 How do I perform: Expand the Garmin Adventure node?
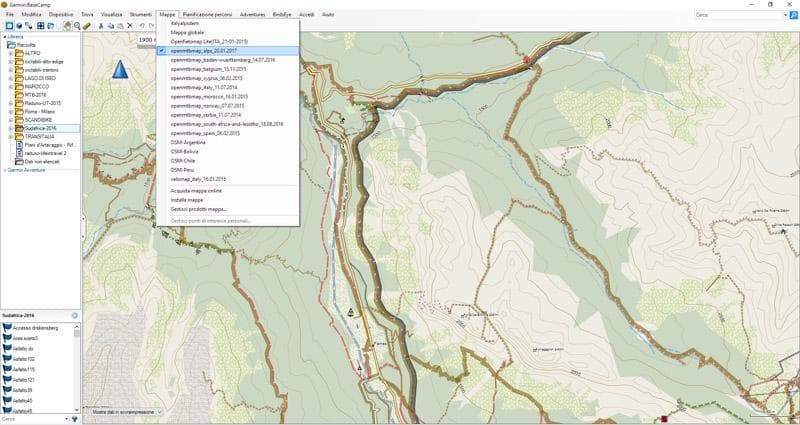click(5, 170)
